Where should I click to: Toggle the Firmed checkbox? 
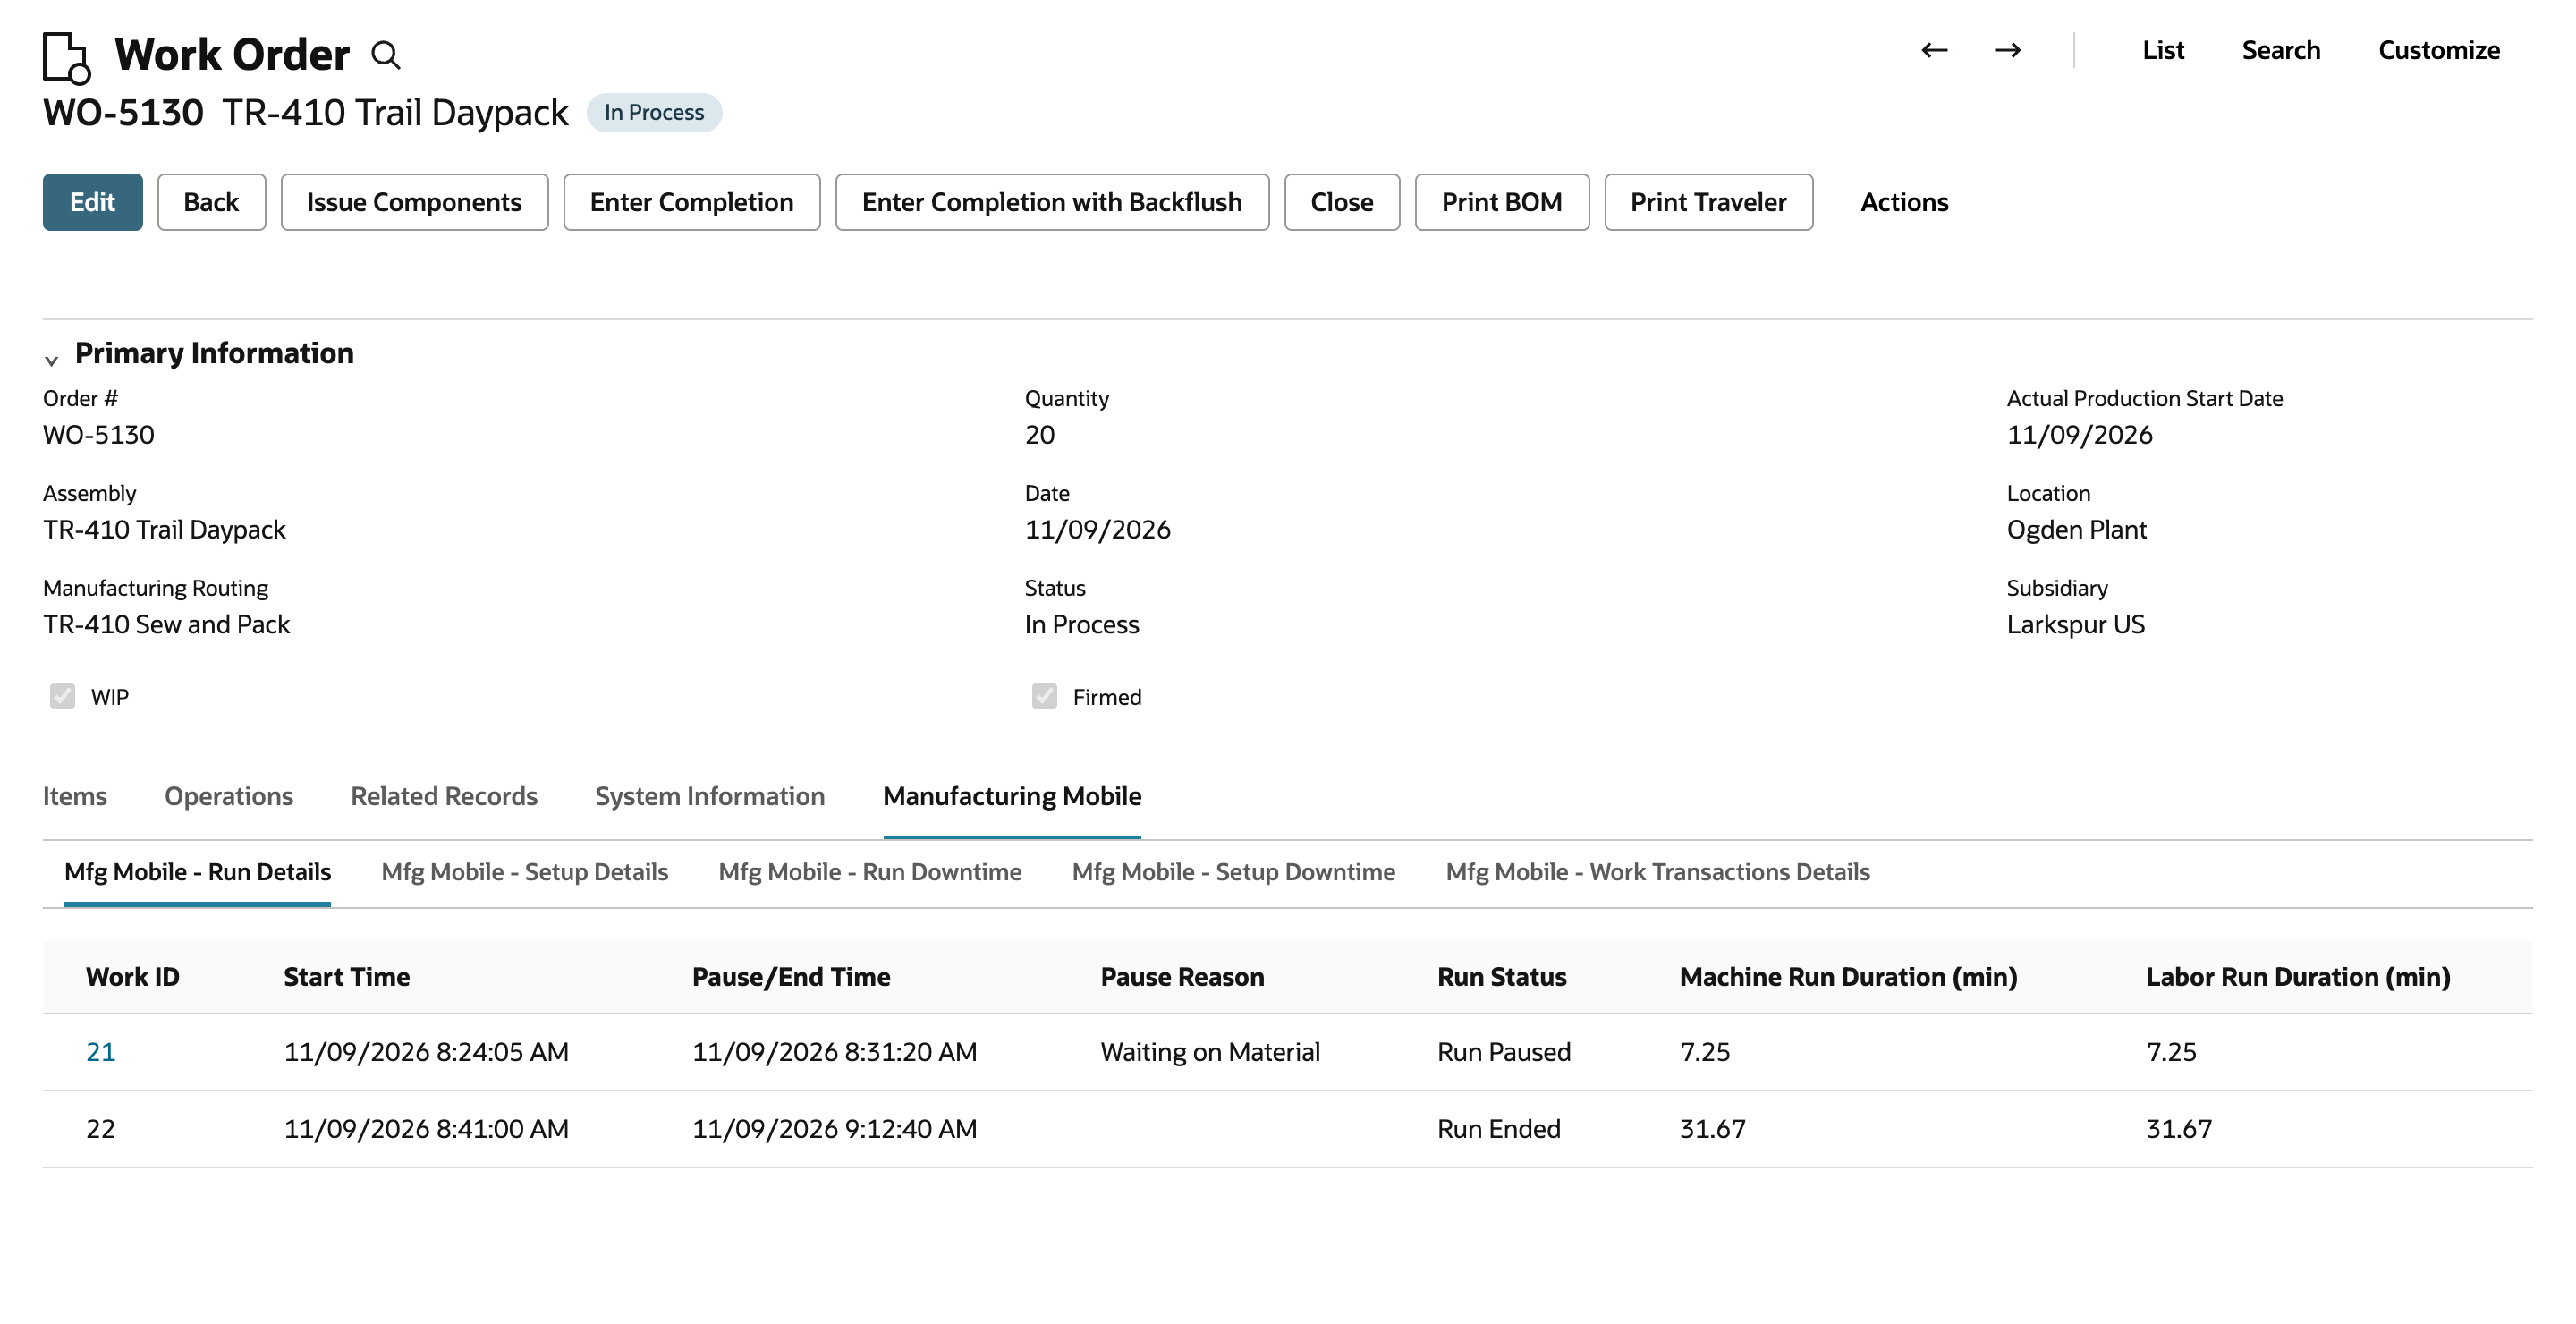1044,696
